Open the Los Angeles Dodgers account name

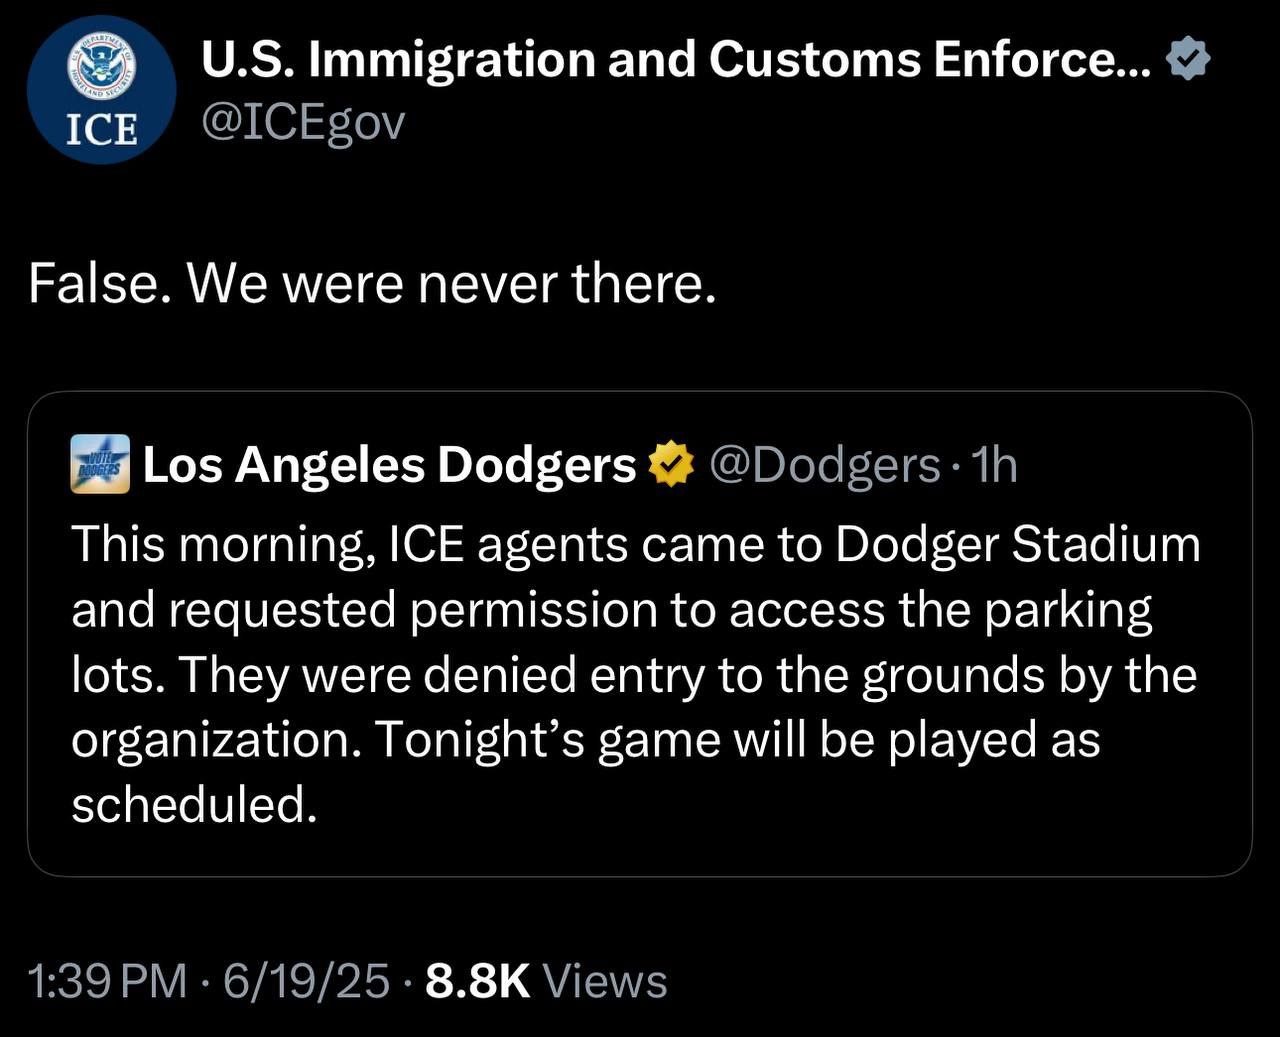389,464
